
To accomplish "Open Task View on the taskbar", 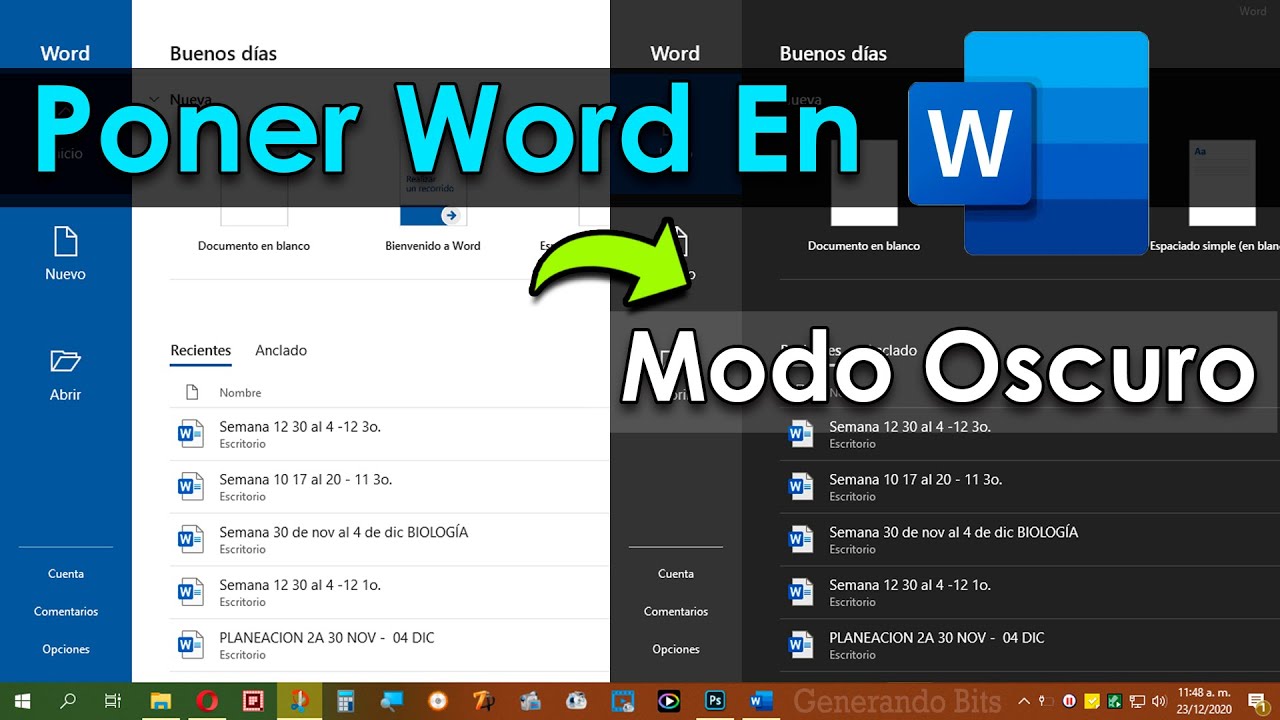I will 113,701.
